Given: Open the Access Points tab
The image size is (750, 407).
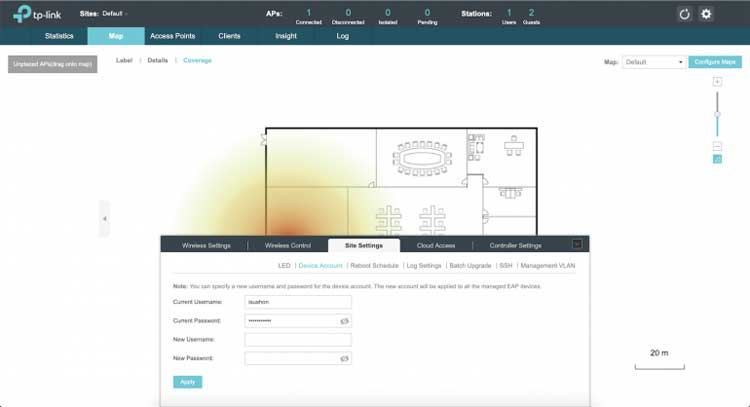Looking at the screenshot, I should [172, 36].
